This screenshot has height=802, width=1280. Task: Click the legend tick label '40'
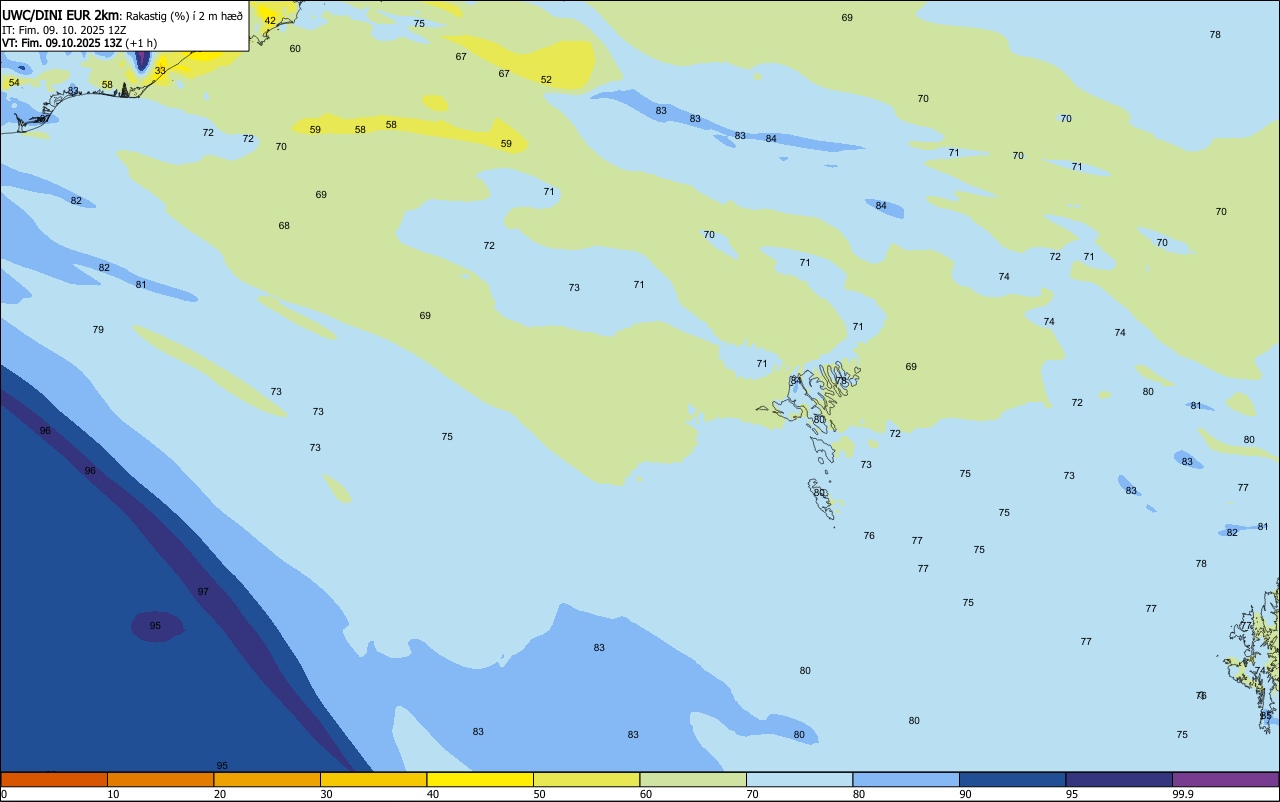(x=433, y=794)
